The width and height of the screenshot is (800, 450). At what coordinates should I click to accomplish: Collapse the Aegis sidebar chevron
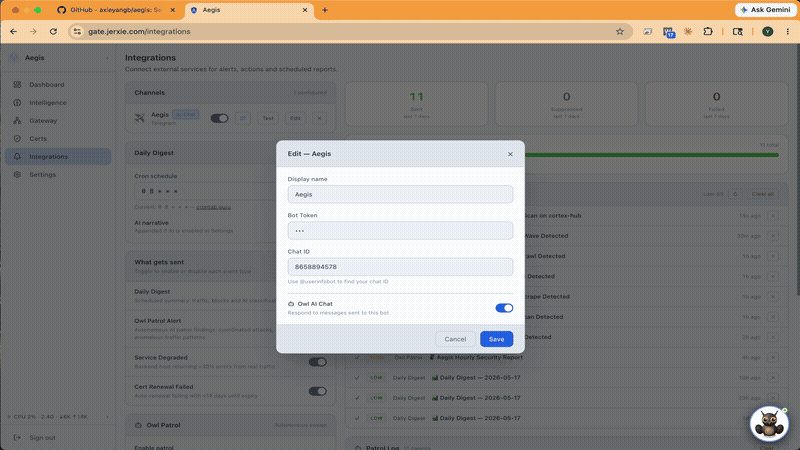tap(107, 58)
